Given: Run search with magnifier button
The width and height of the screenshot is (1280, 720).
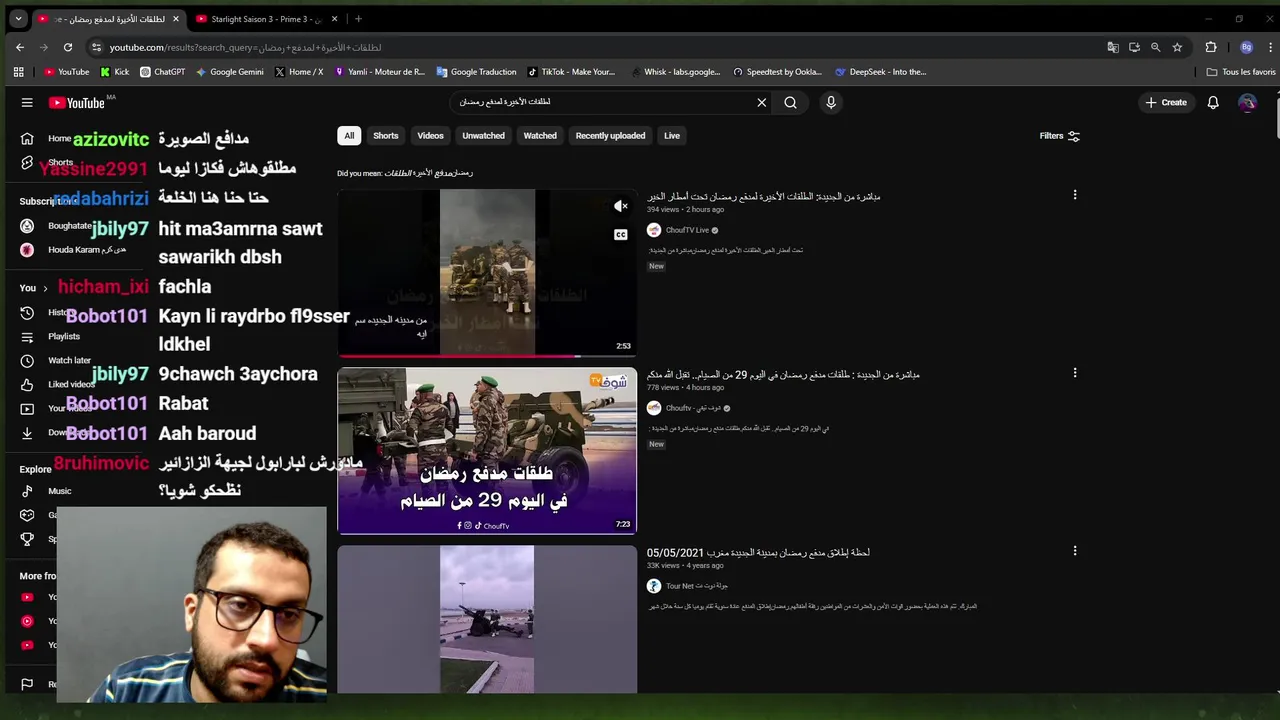Looking at the screenshot, I should [790, 102].
